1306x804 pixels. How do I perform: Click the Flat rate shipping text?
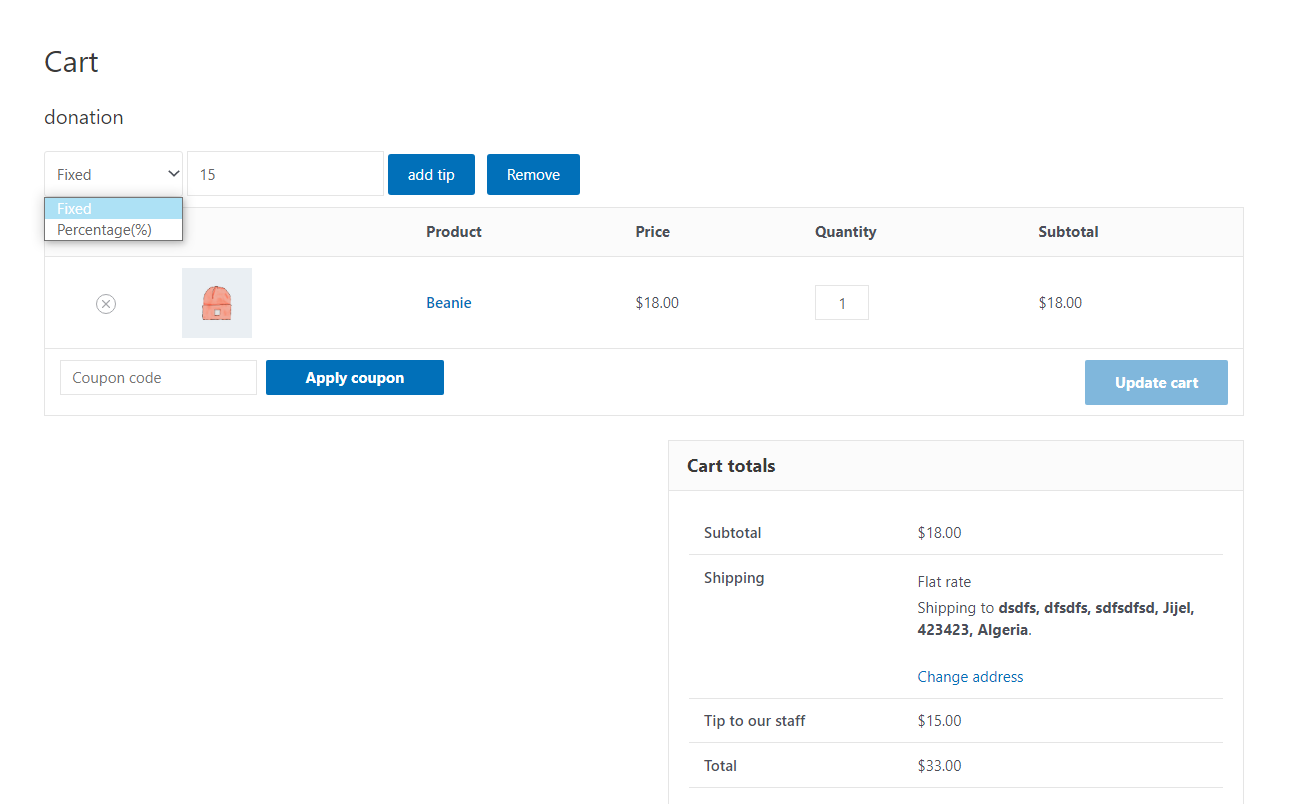(x=944, y=582)
